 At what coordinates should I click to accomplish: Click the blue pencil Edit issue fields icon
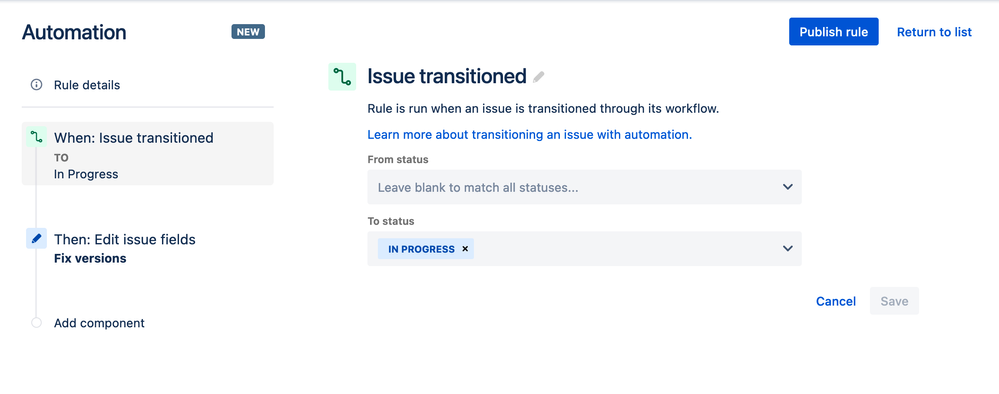[36, 238]
